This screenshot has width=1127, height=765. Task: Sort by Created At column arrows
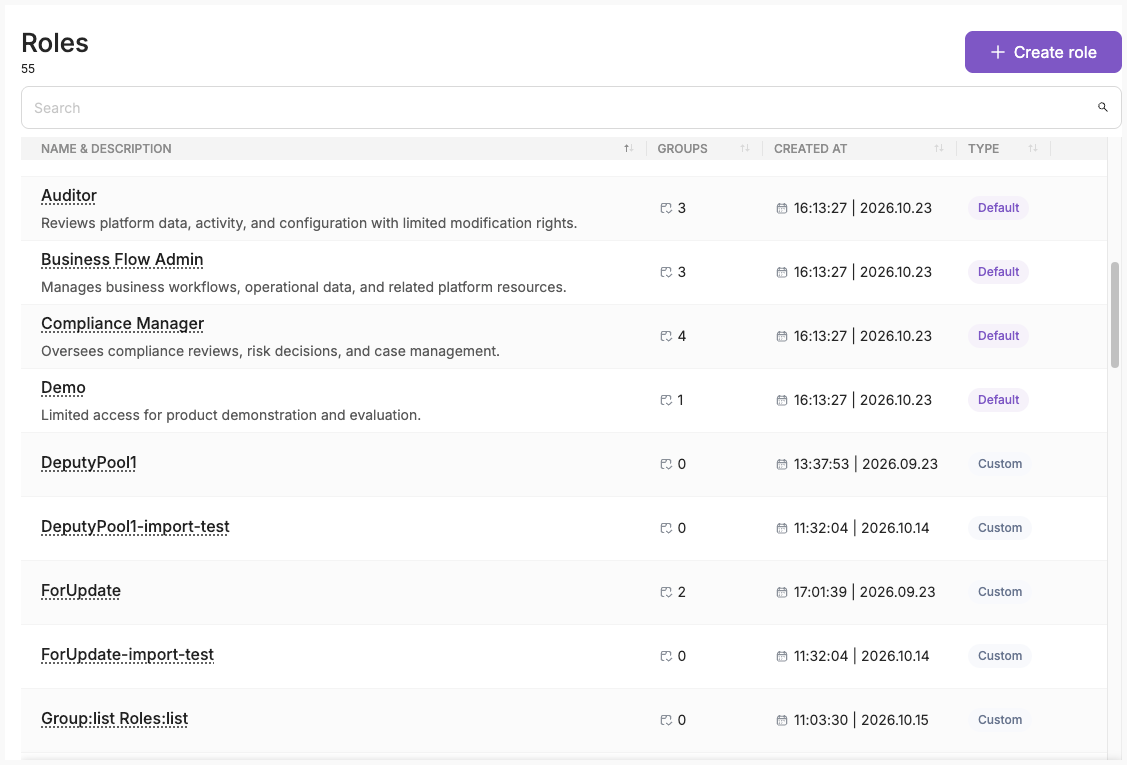[939, 148]
